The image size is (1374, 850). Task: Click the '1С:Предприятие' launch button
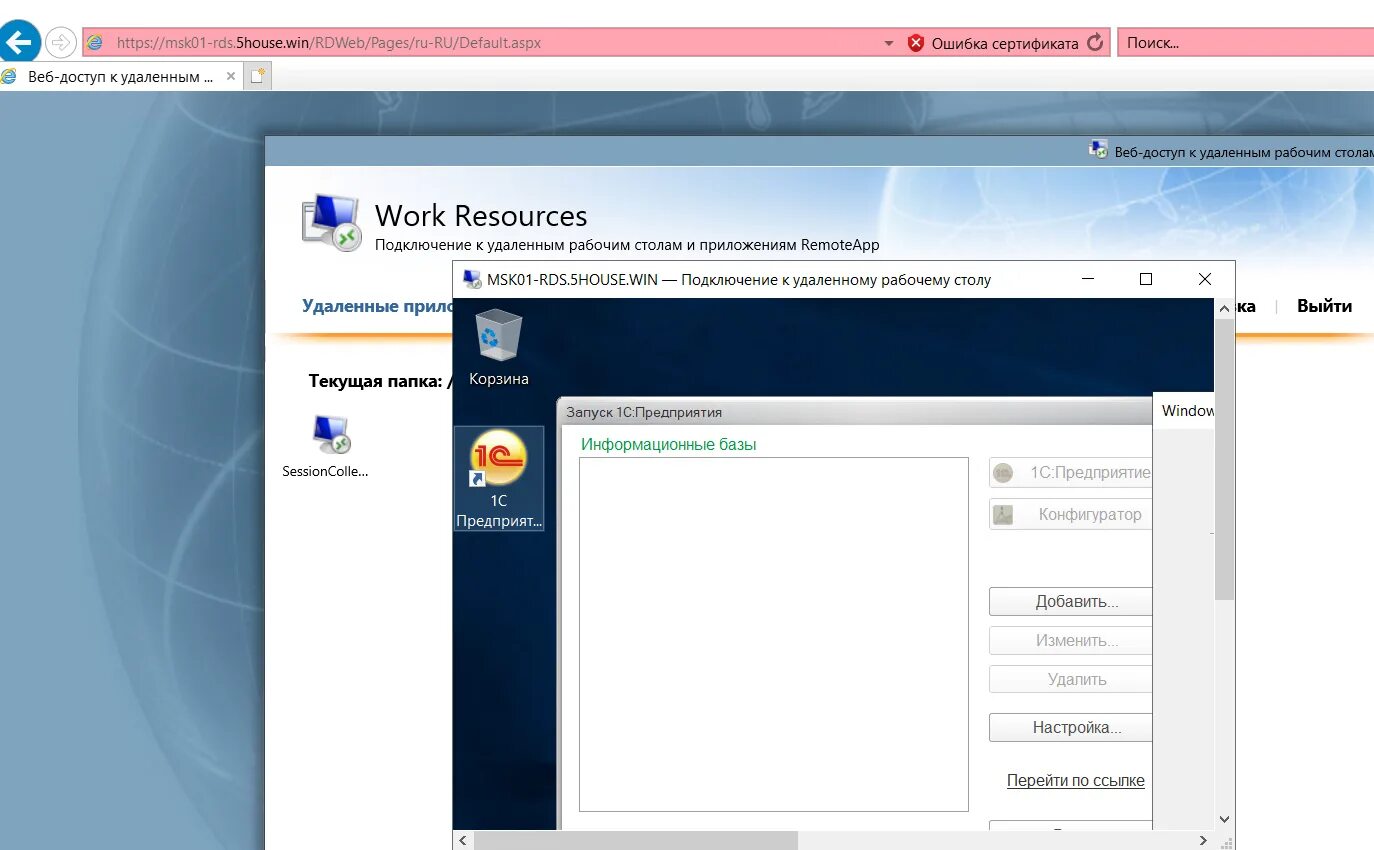tap(1071, 473)
